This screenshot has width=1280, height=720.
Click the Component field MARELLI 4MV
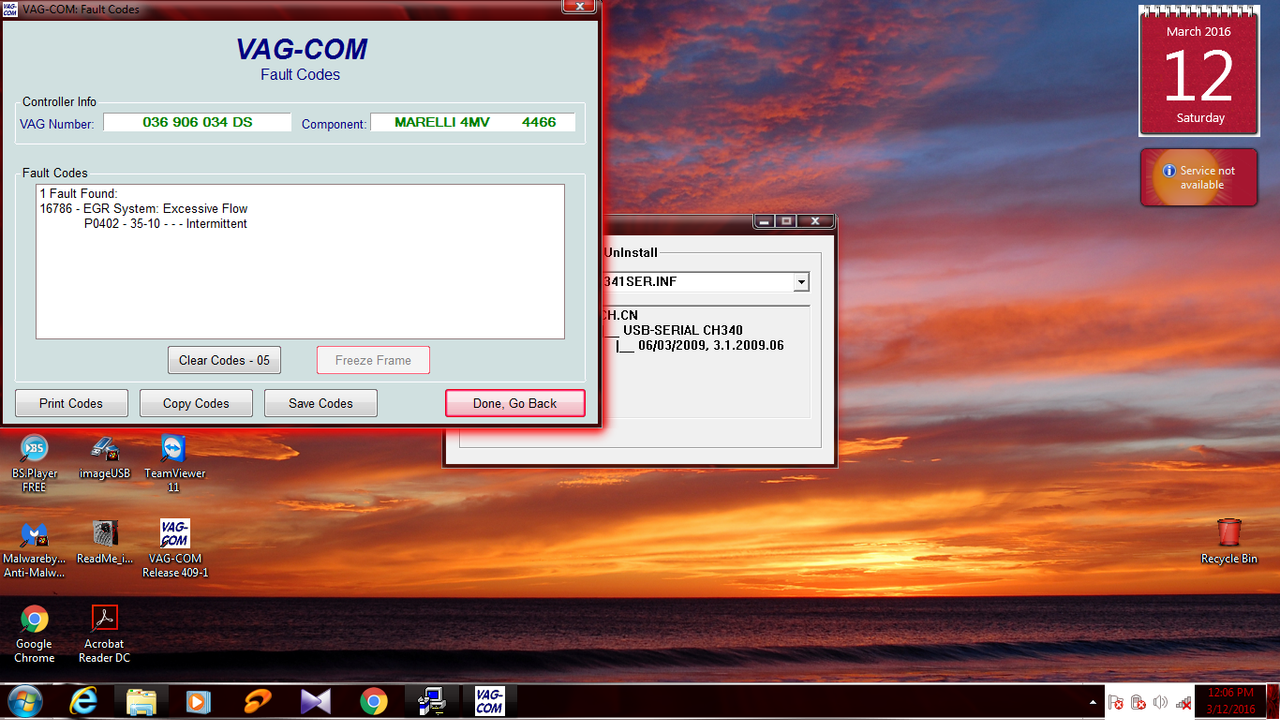point(473,122)
